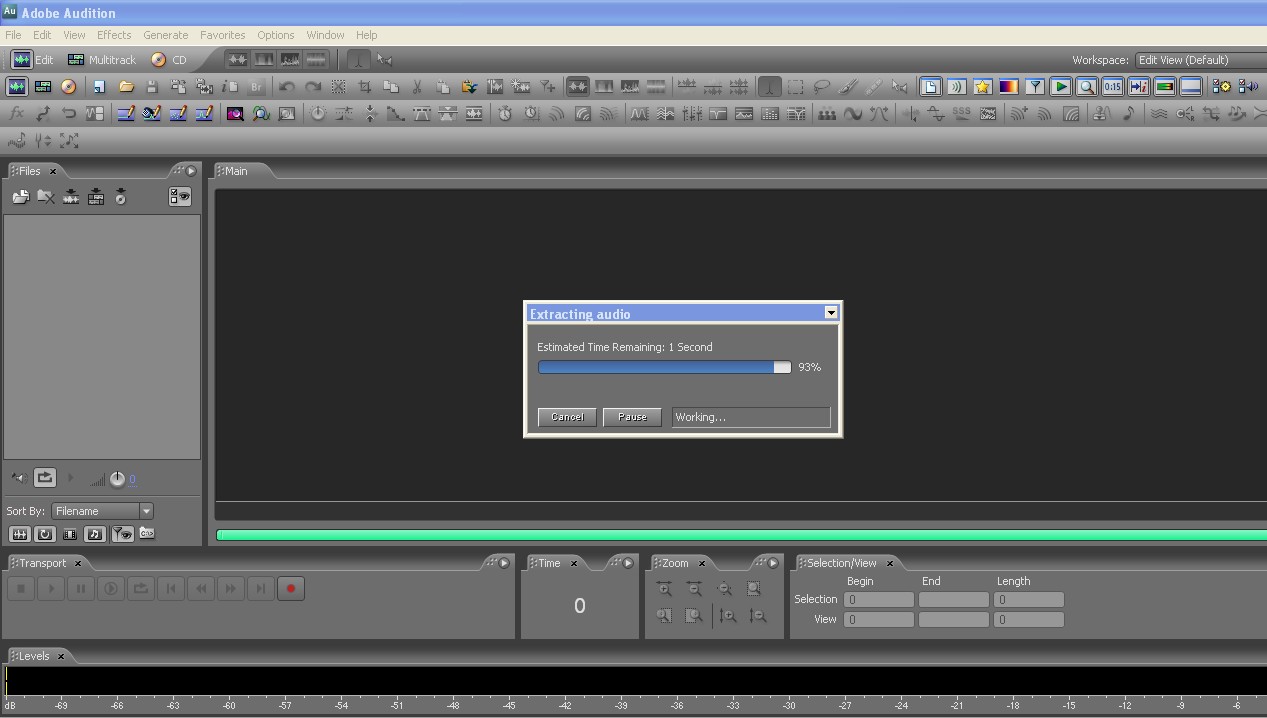Click the Import File icon in Files panel

(20, 197)
